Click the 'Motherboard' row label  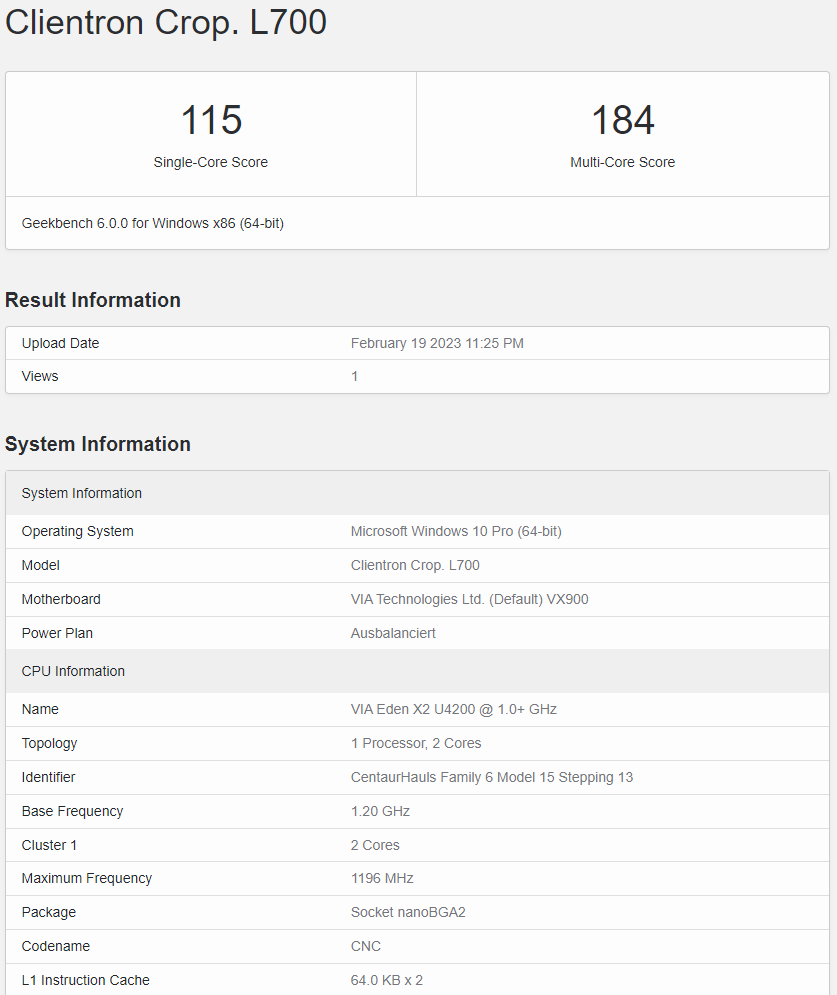(61, 599)
